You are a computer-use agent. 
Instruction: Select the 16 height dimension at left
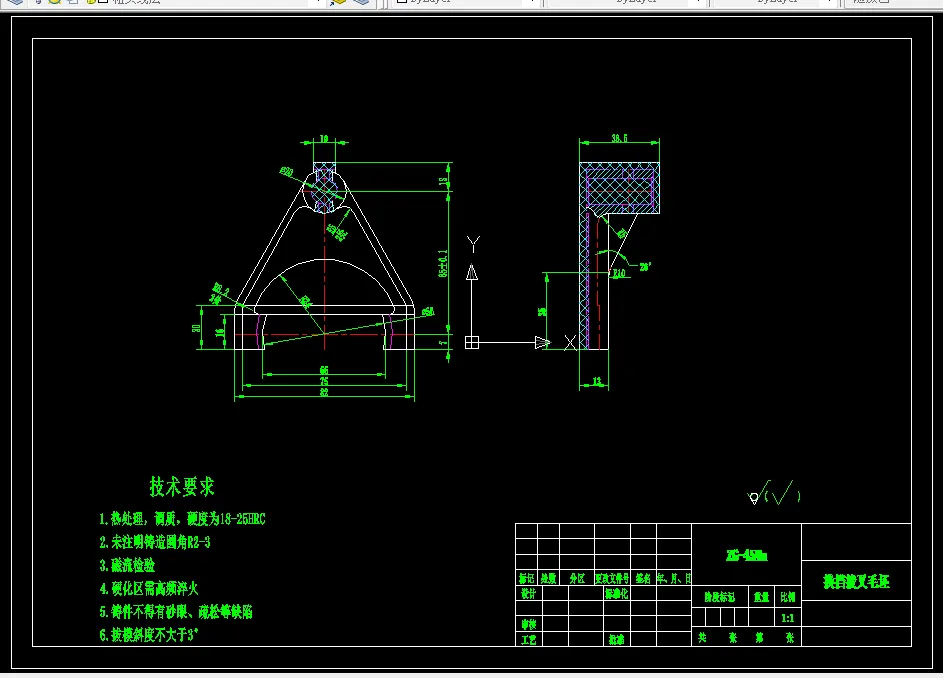[x=220, y=331]
